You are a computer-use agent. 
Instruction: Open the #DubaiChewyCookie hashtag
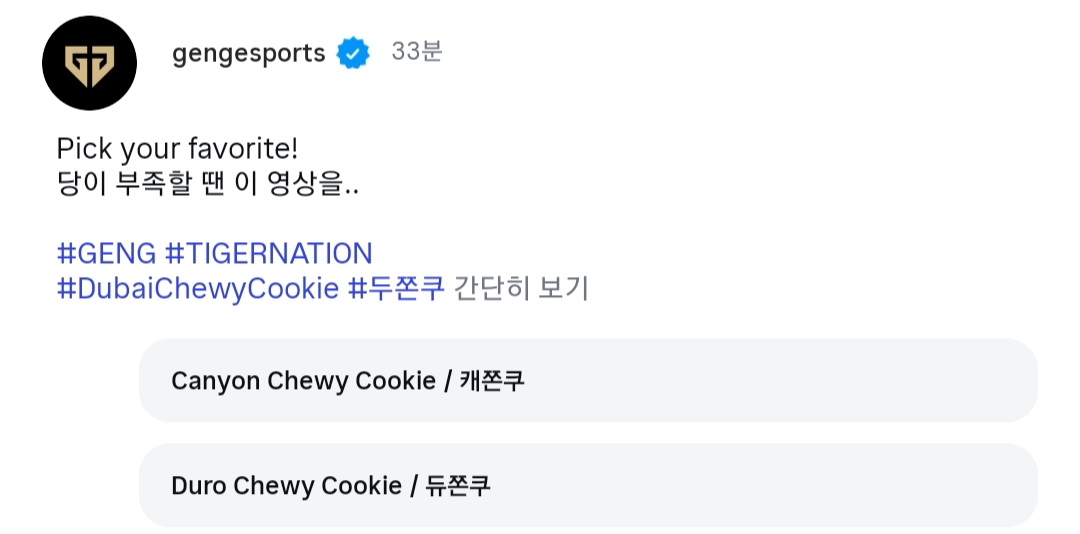point(198,289)
